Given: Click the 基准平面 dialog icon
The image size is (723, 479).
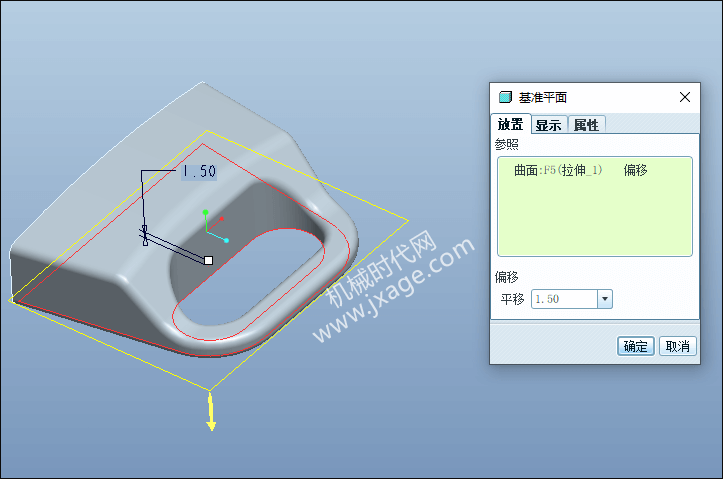Looking at the screenshot, I should pyautogui.click(x=505, y=97).
